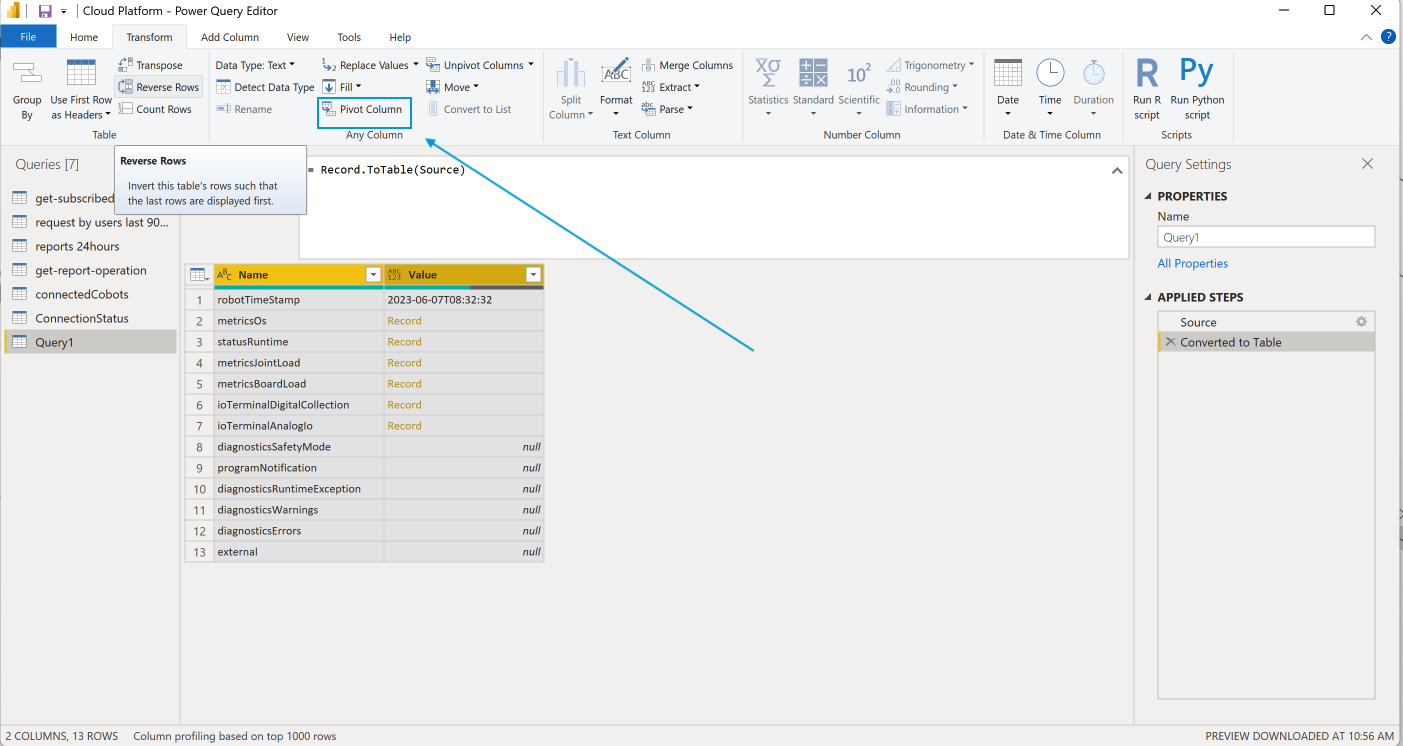Open the gear settings for the Source step
The image size is (1403, 746).
[1361, 321]
